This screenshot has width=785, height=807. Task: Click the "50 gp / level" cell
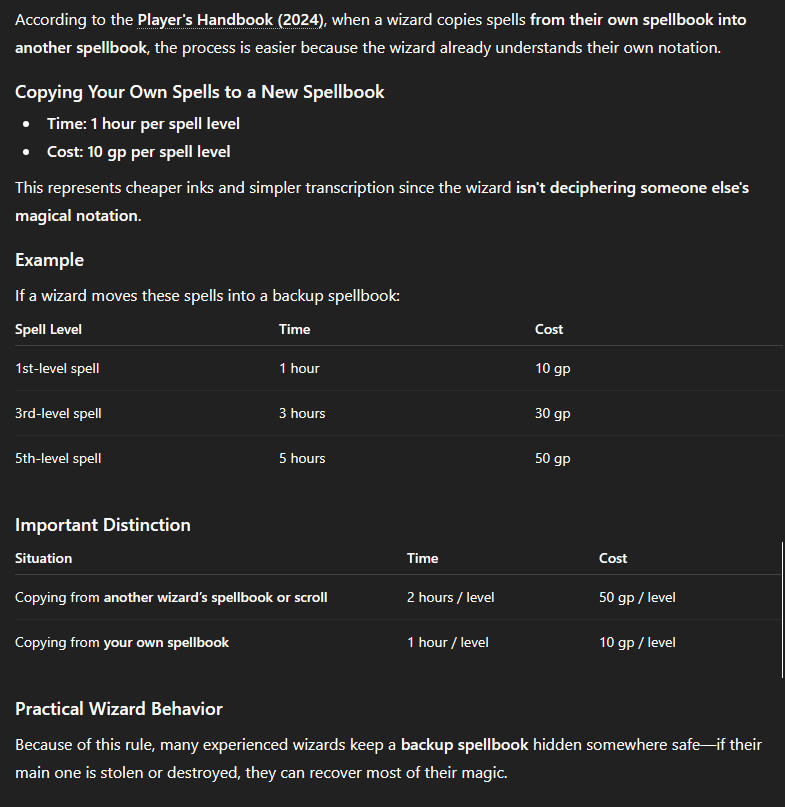point(637,597)
